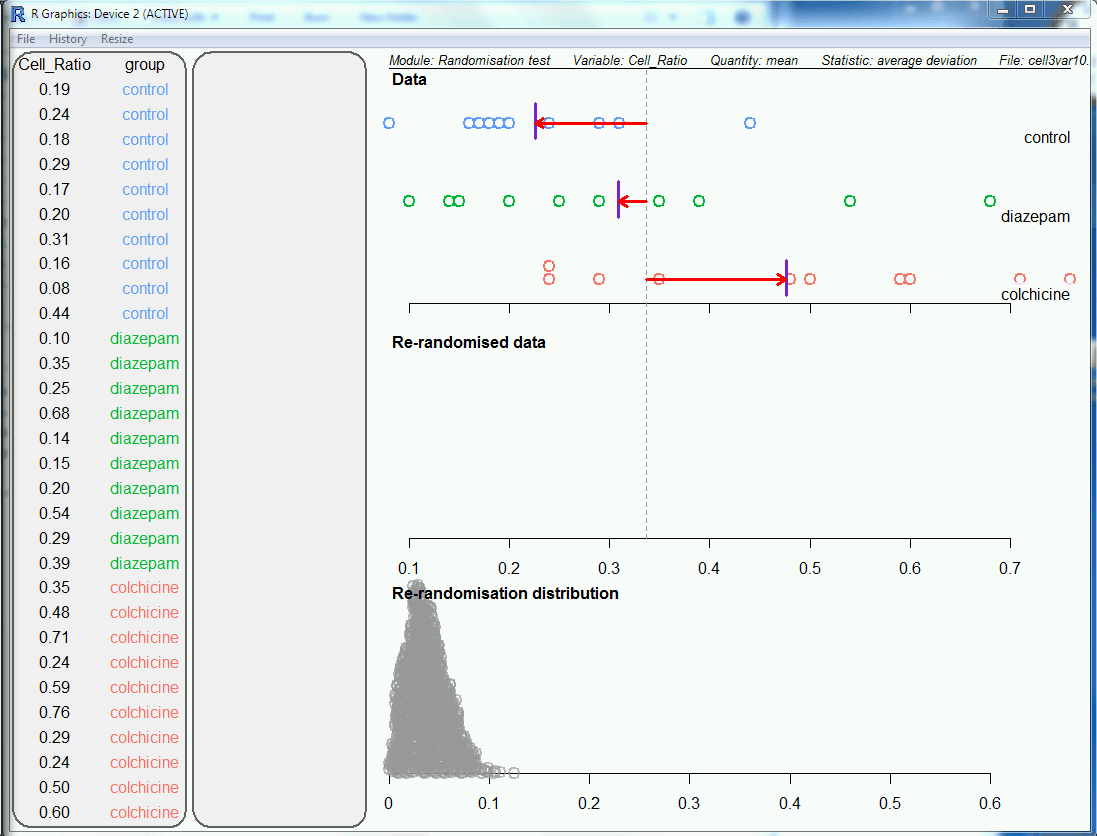Open the File menu
The height and width of the screenshot is (836, 1097).
pos(26,39)
